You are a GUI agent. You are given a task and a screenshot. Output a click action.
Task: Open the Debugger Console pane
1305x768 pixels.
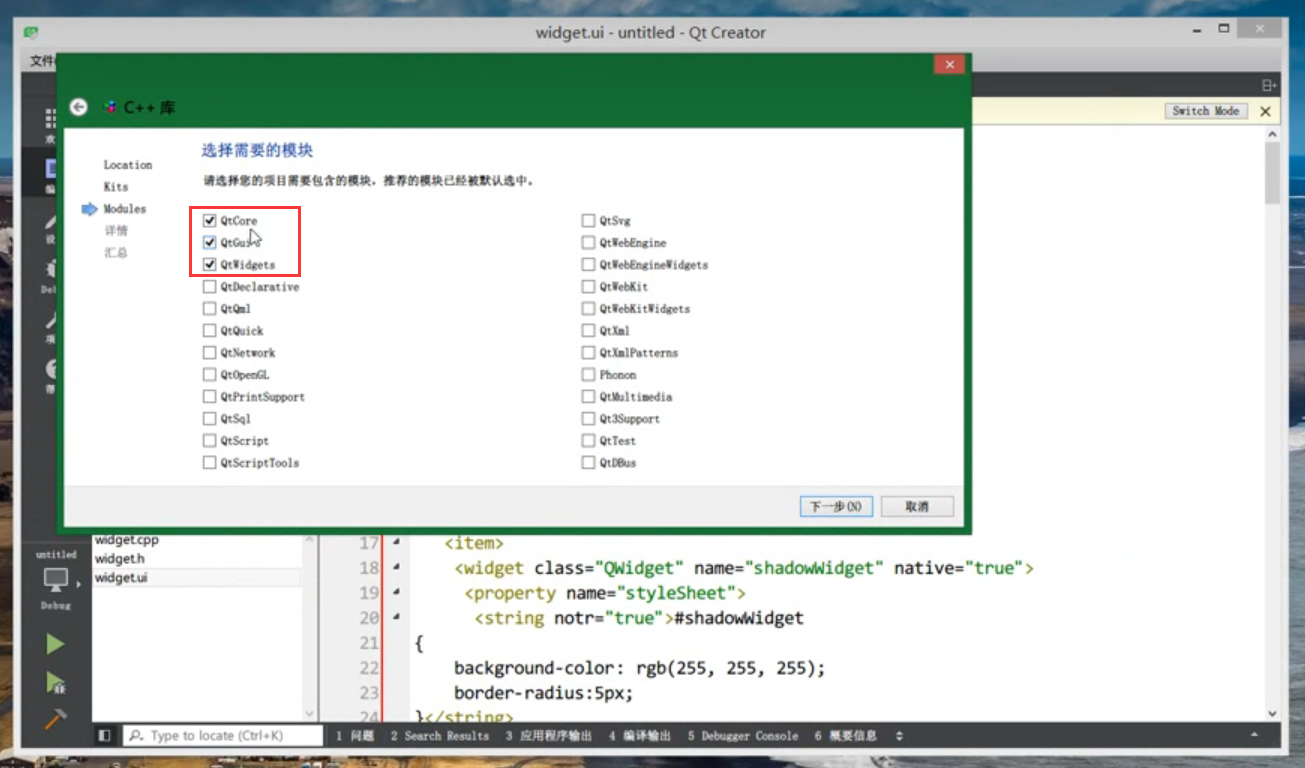click(743, 736)
